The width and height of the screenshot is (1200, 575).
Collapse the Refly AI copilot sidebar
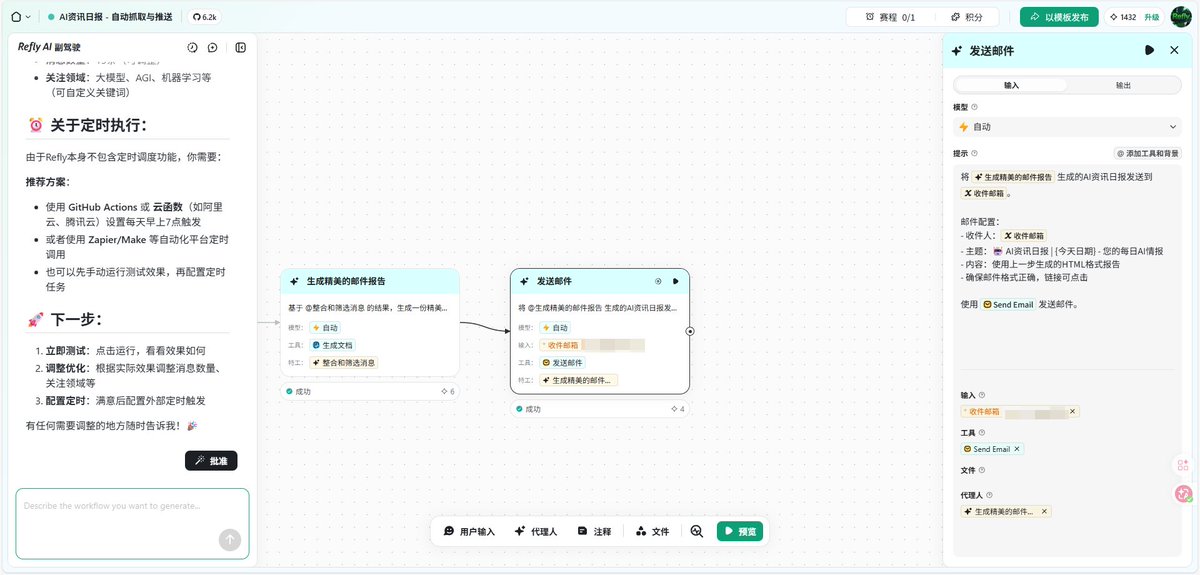[x=241, y=47]
